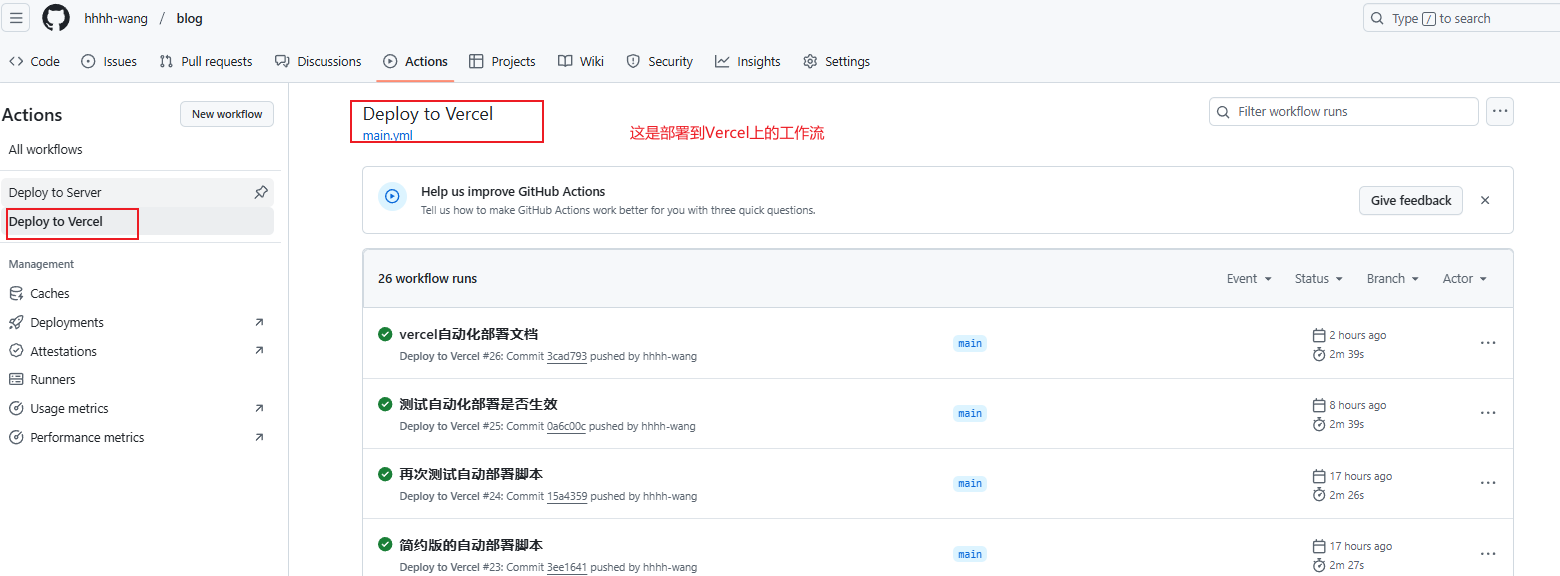Select the Deploy to Vercel workflow
Image resolution: width=1560 pixels, height=576 pixels.
click(137, 221)
